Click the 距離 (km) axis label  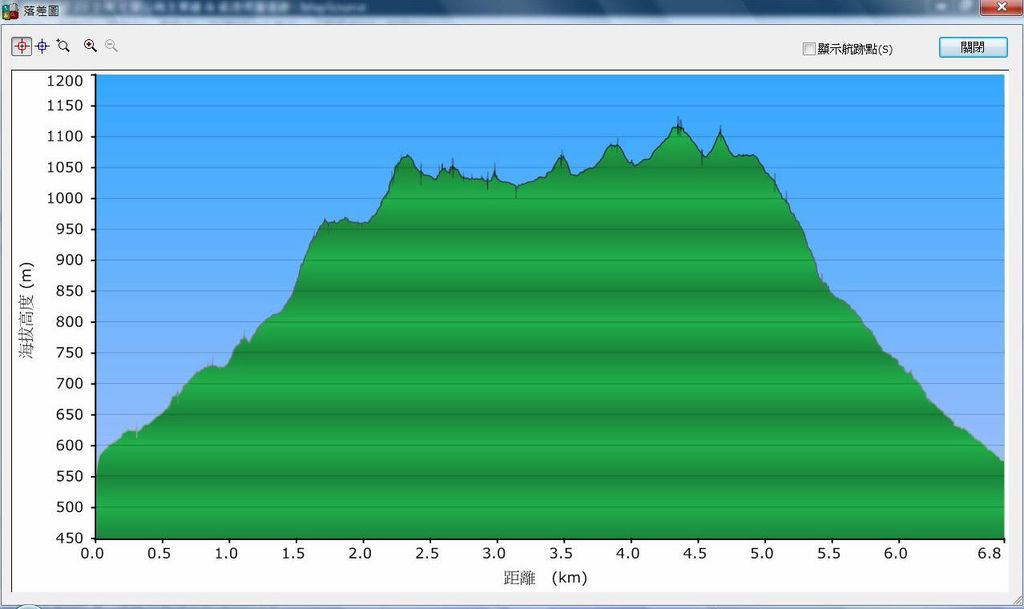(545, 578)
